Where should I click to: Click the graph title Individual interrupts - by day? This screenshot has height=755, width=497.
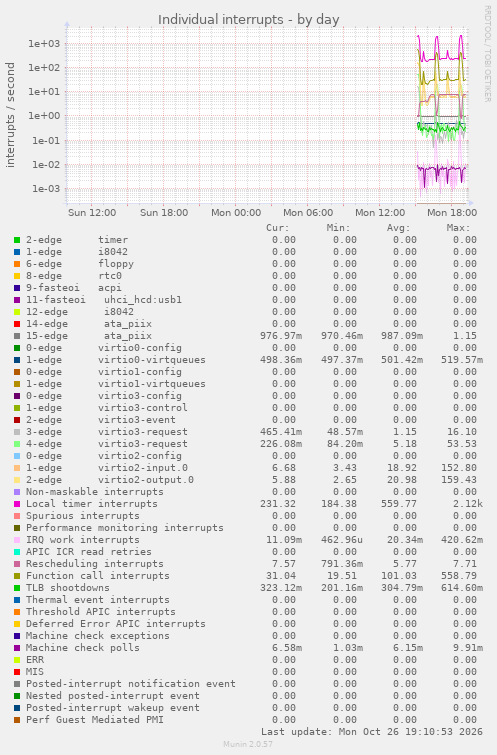coord(248,20)
